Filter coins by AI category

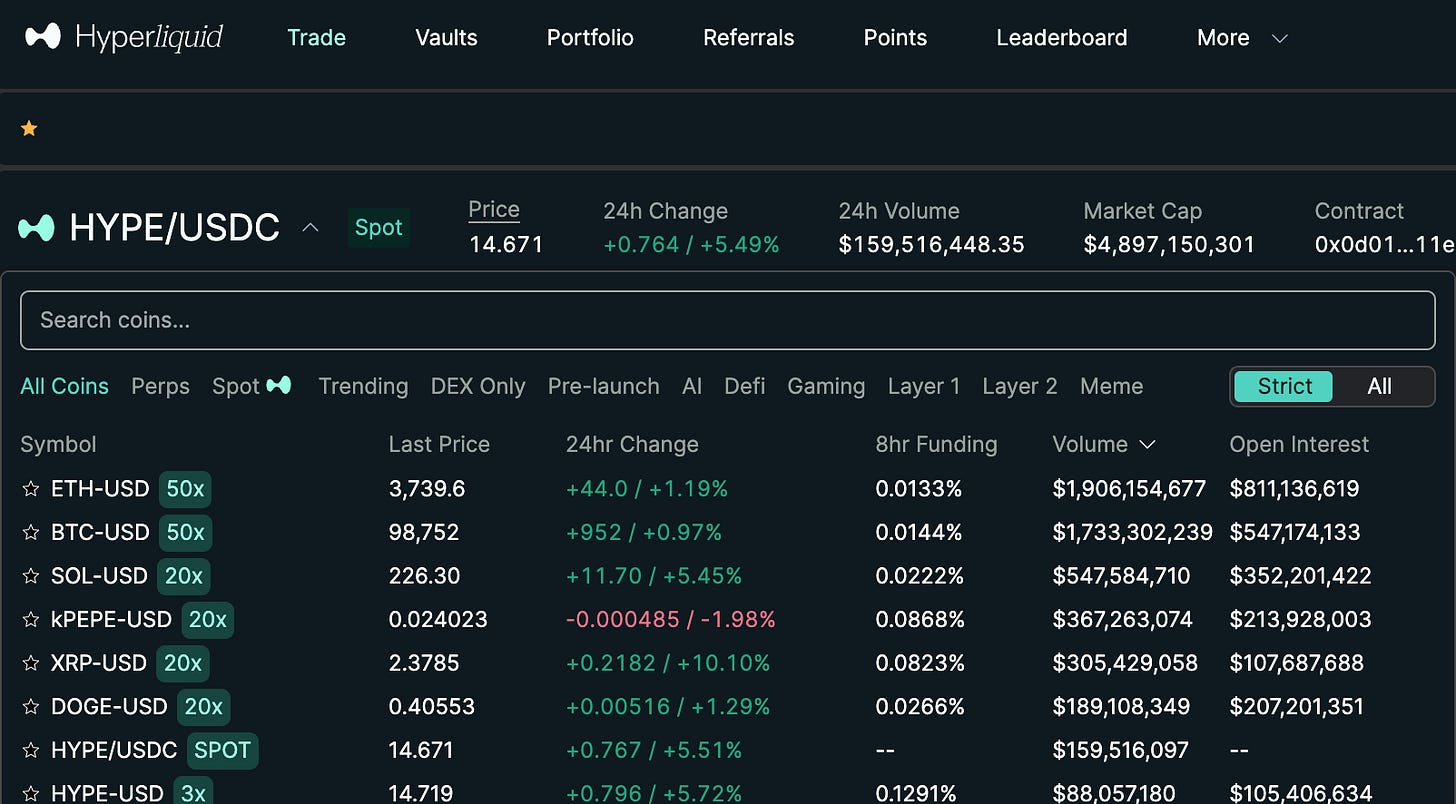coord(692,386)
